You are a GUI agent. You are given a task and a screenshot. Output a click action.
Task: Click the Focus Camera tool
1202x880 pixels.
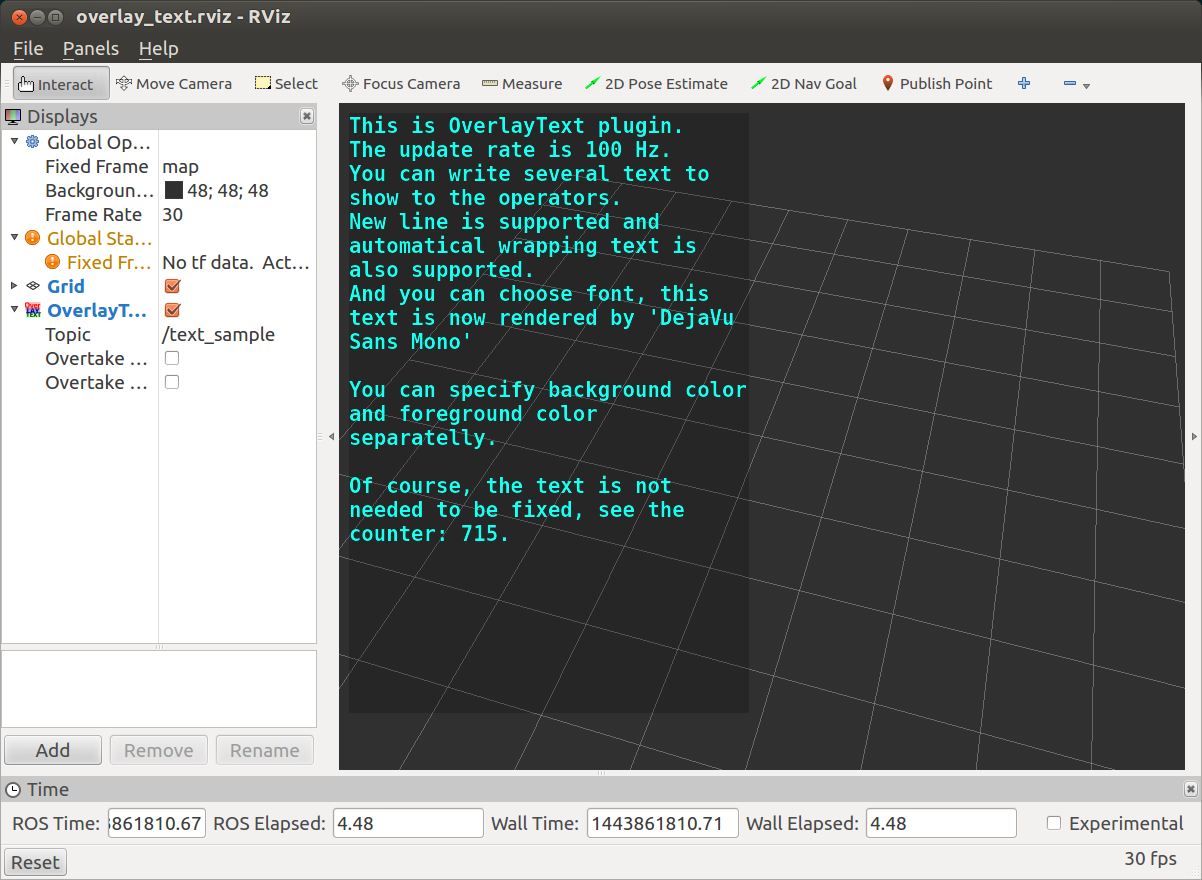(x=401, y=84)
